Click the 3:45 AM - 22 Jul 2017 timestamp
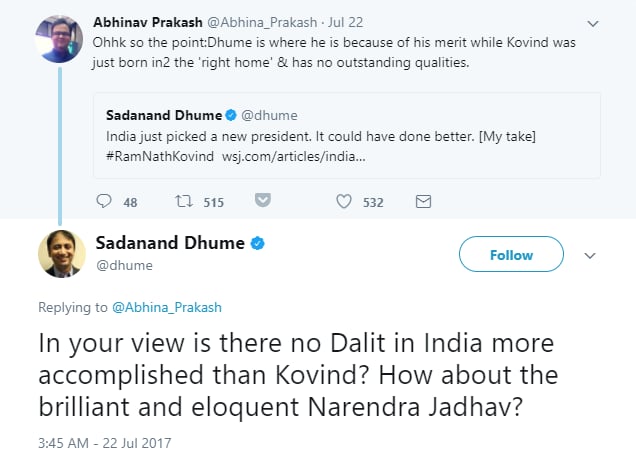 pos(104,439)
